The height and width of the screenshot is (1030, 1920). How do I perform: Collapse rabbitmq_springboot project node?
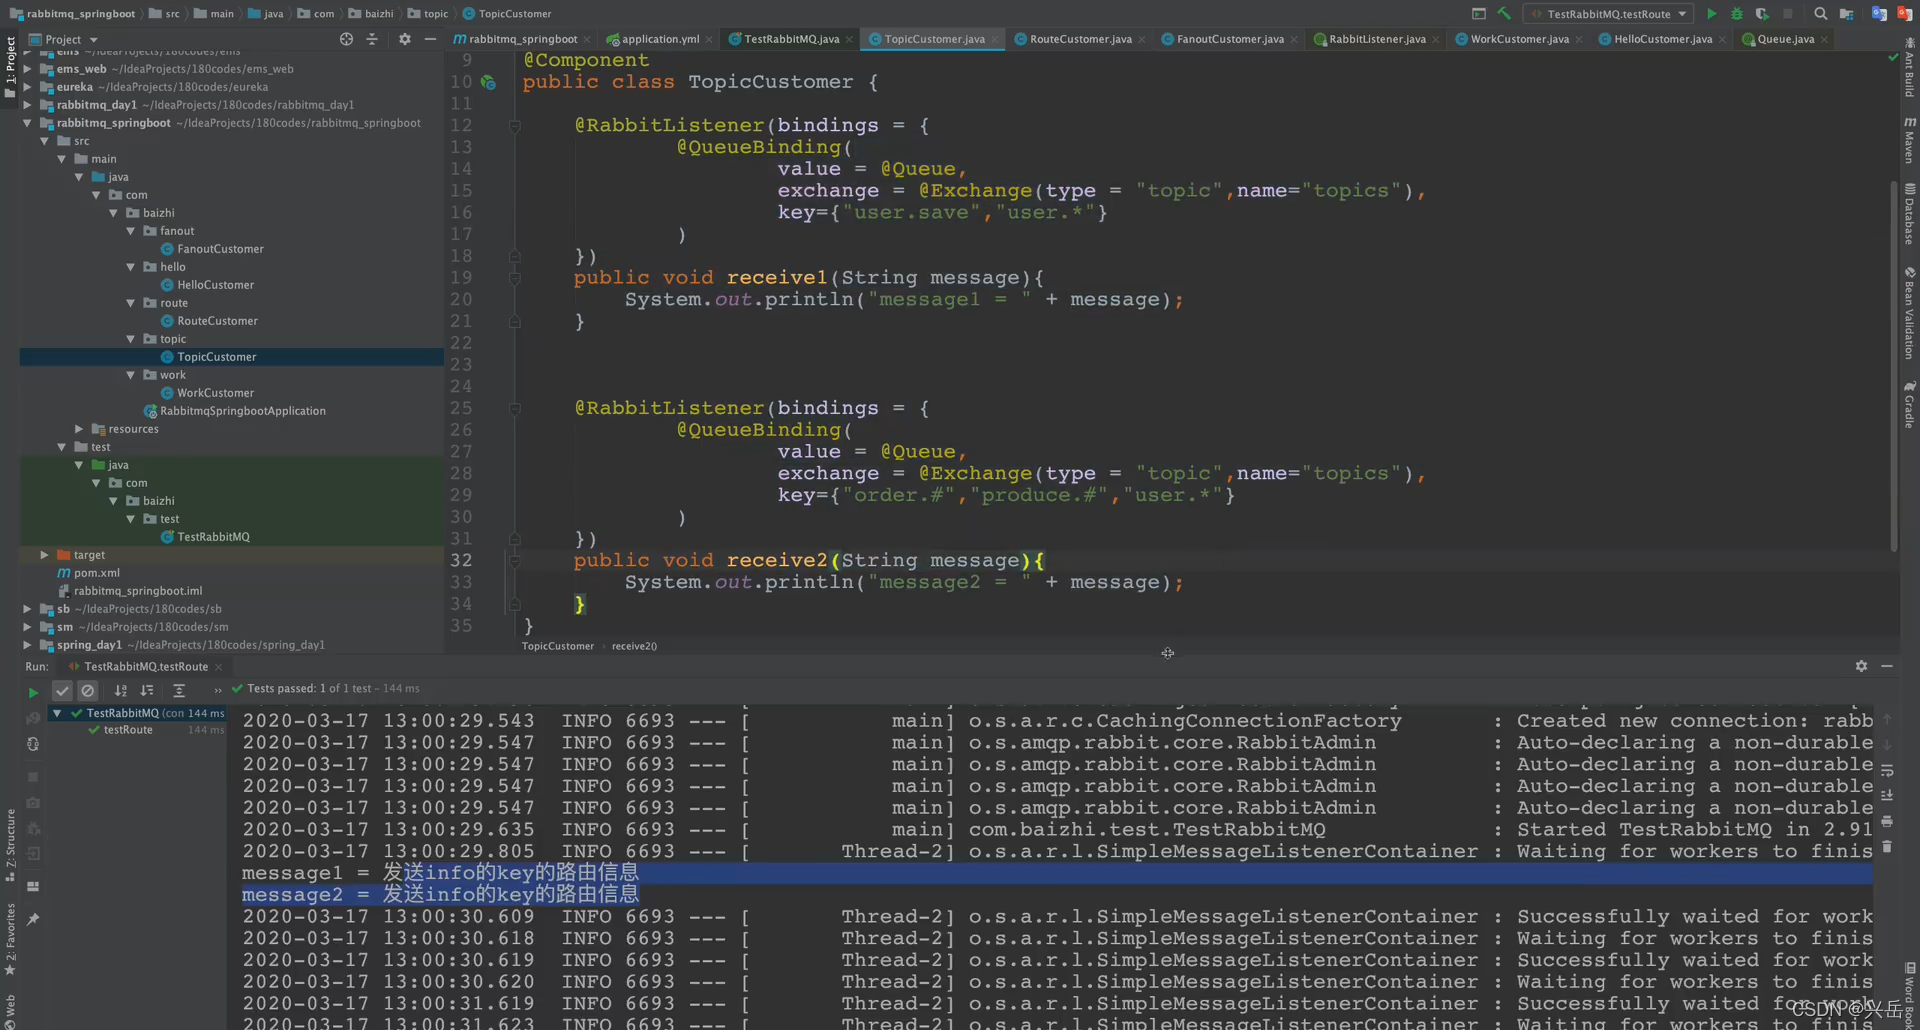tap(28, 123)
